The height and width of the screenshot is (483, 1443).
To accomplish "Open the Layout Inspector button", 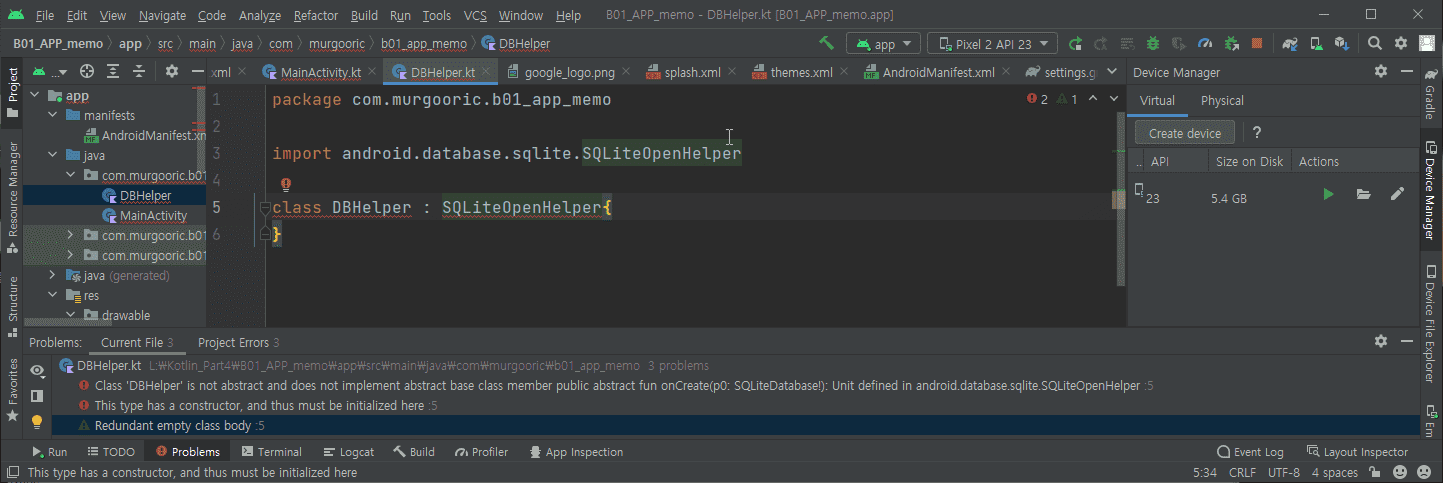I will tap(1355, 452).
